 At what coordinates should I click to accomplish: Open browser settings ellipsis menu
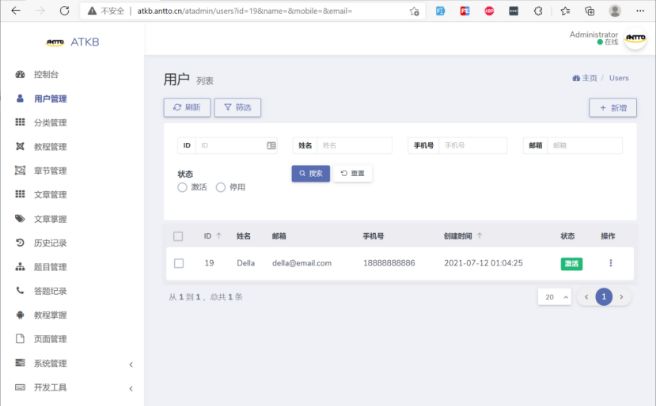[x=640, y=11]
